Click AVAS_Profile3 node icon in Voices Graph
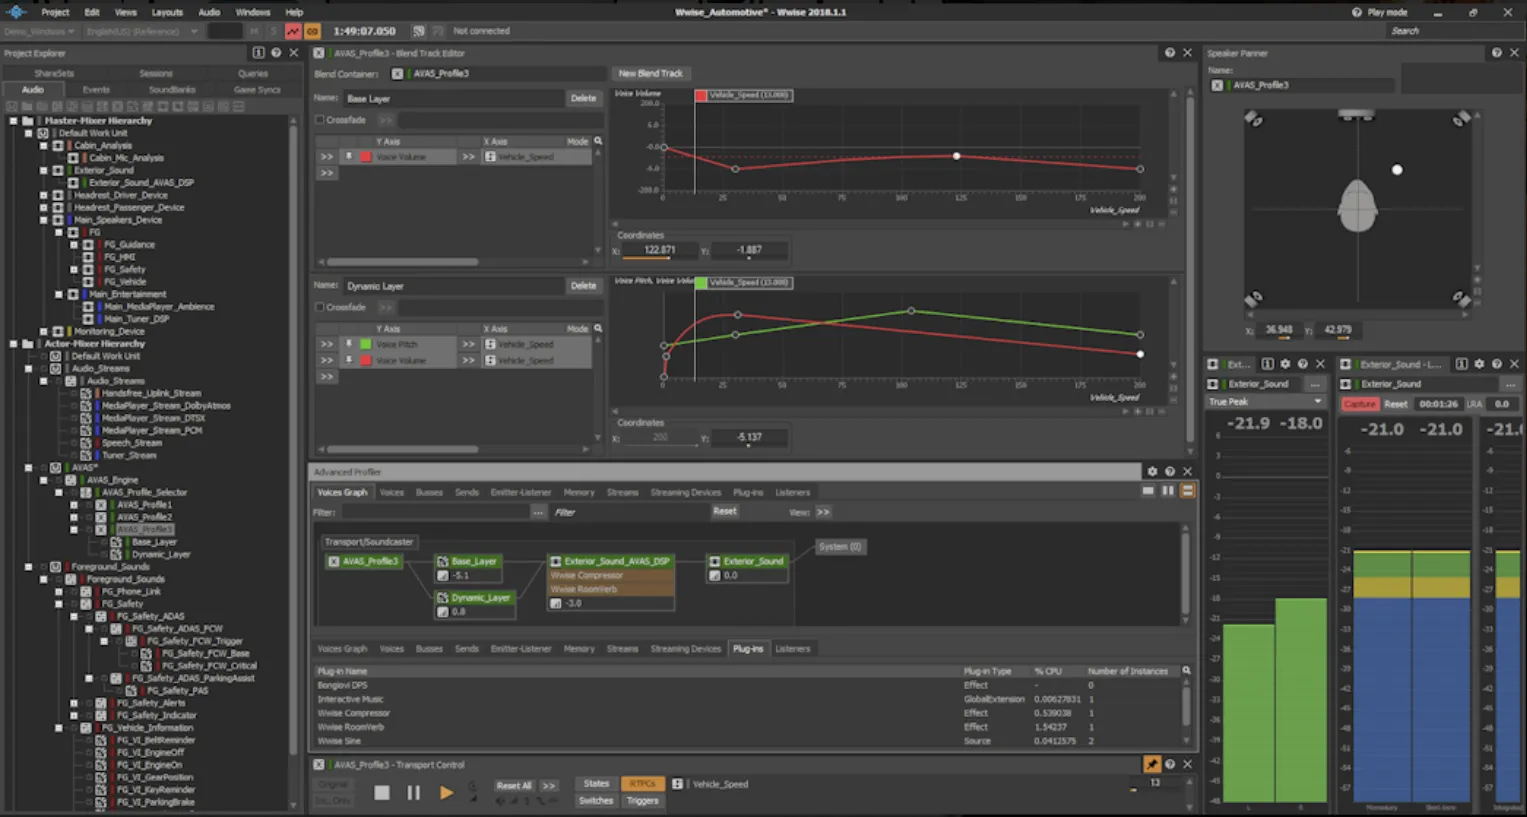 tap(334, 561)
